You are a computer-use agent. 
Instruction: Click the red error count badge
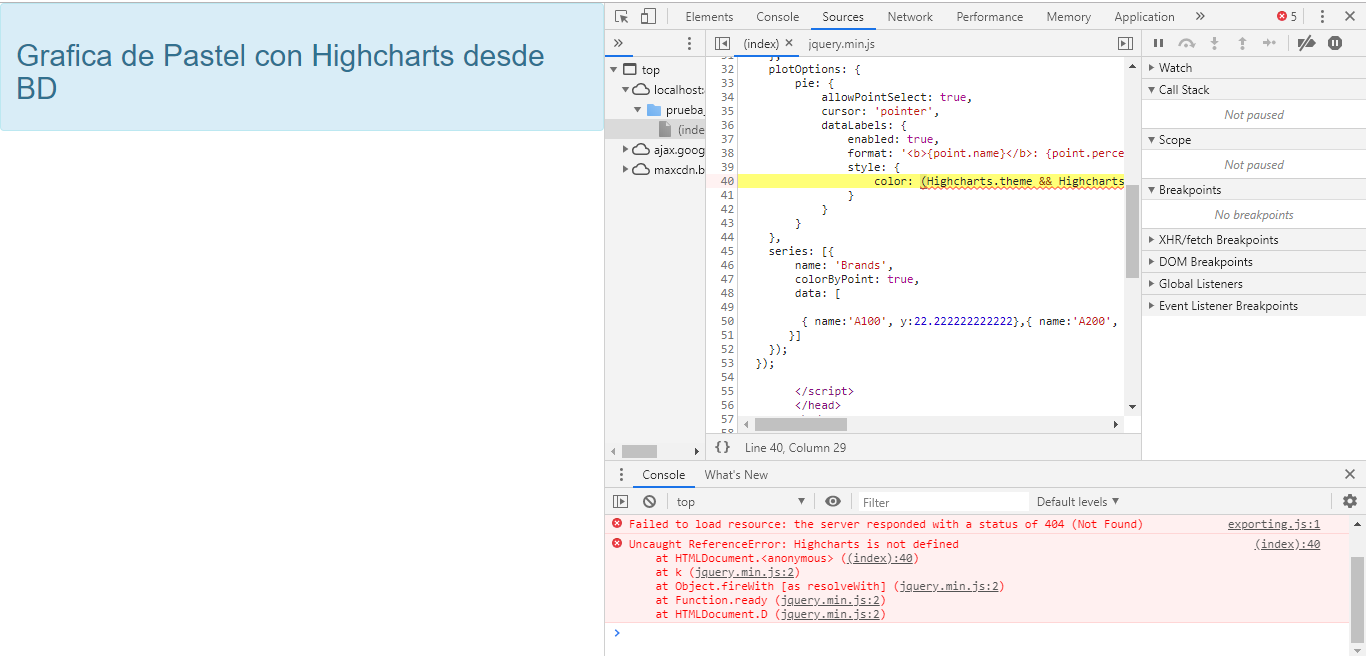[1287, 17]
